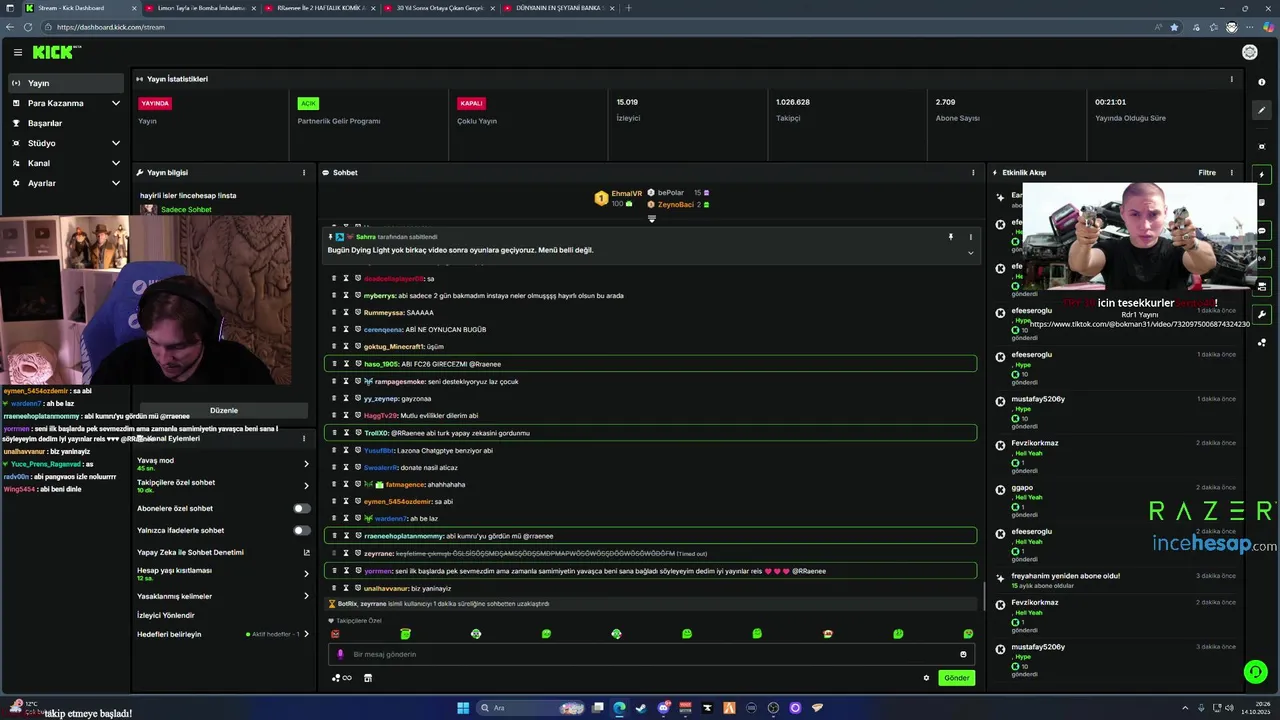Open the wrench tools icon in right sidebar
This screenshot has width=1280, height=720.
click(1262, 314)
